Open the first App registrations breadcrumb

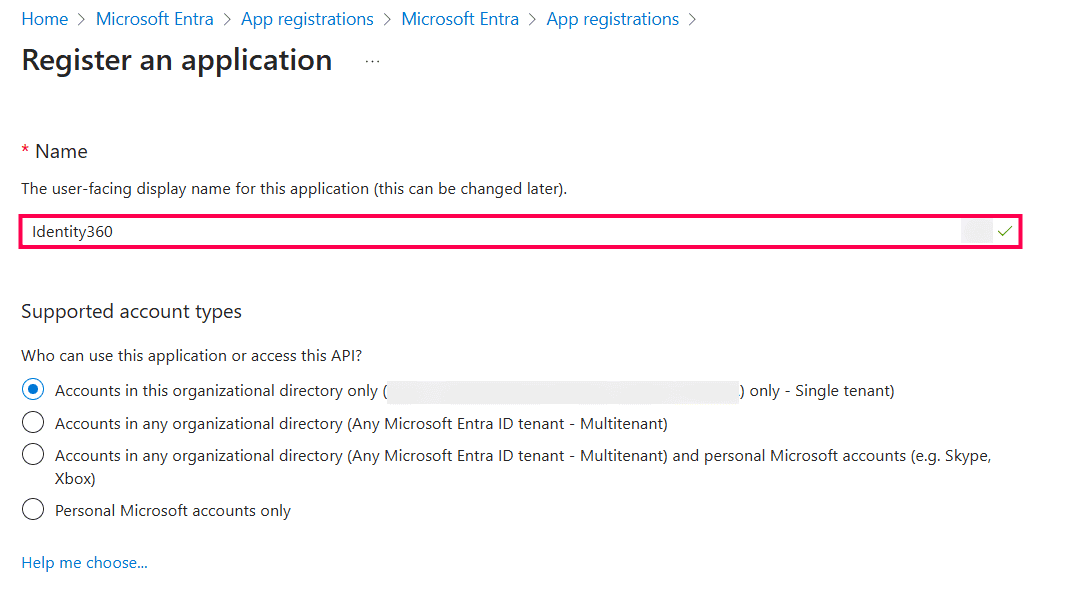[307, 18]
